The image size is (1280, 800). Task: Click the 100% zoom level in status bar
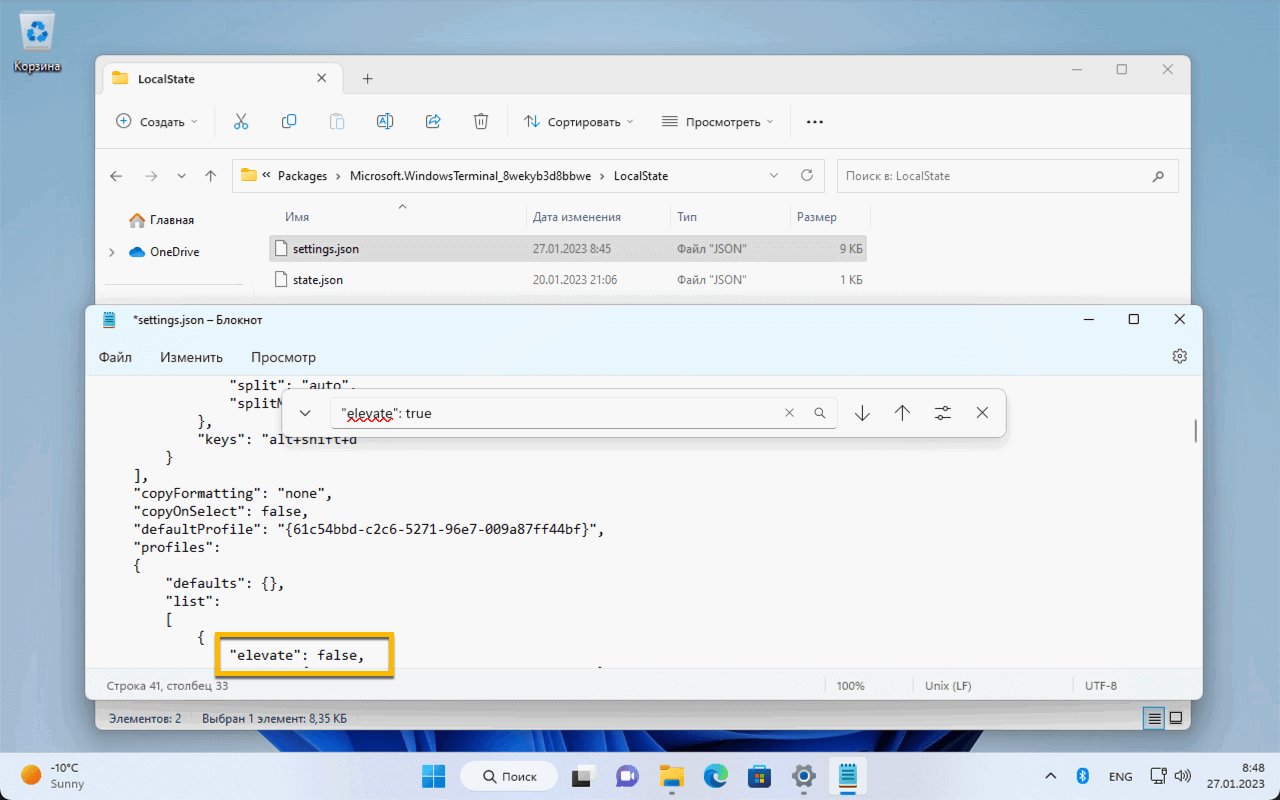pyautogui.click(x=850, y=686)
